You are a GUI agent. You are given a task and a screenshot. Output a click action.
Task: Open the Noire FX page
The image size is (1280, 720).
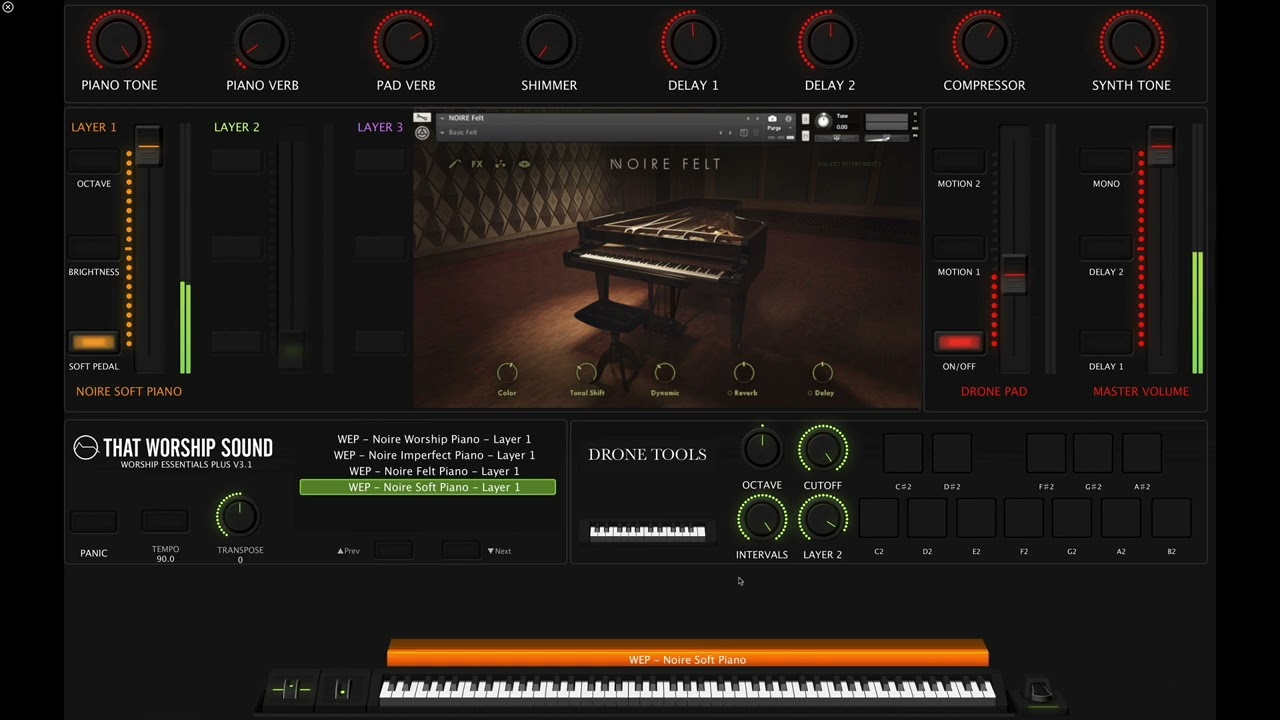pos(477,164)
